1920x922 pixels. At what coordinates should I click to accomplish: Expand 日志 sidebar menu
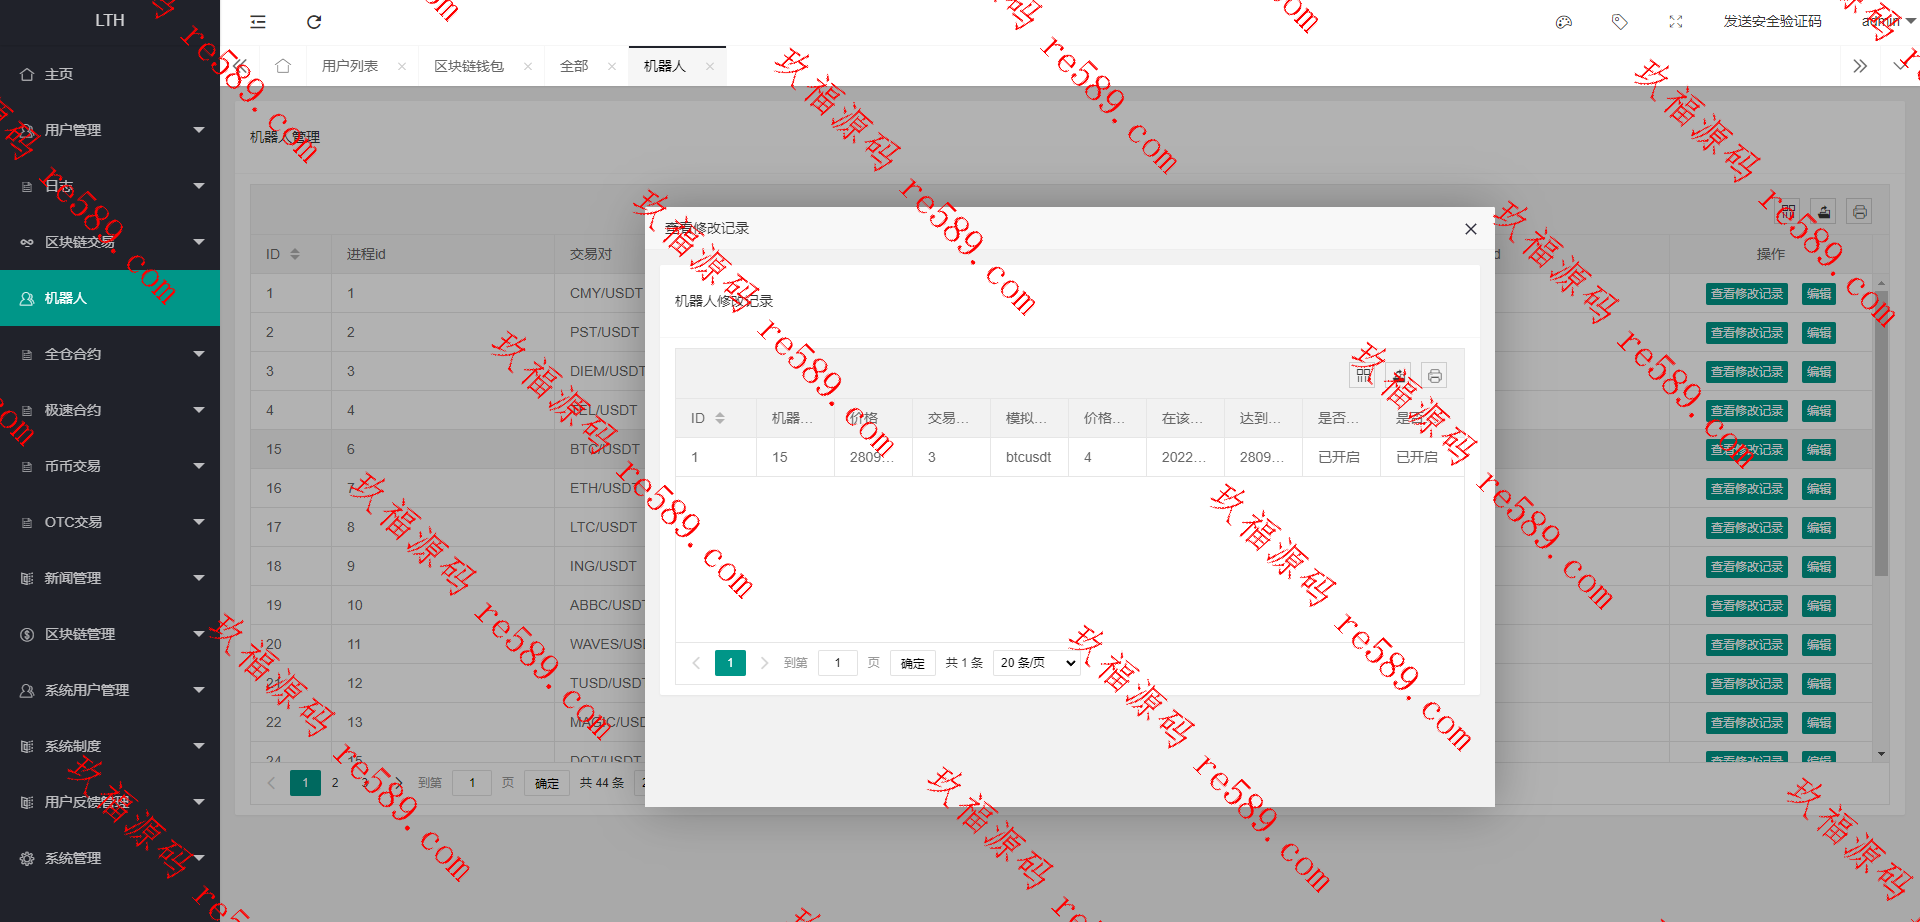click(x=110, y=186)
